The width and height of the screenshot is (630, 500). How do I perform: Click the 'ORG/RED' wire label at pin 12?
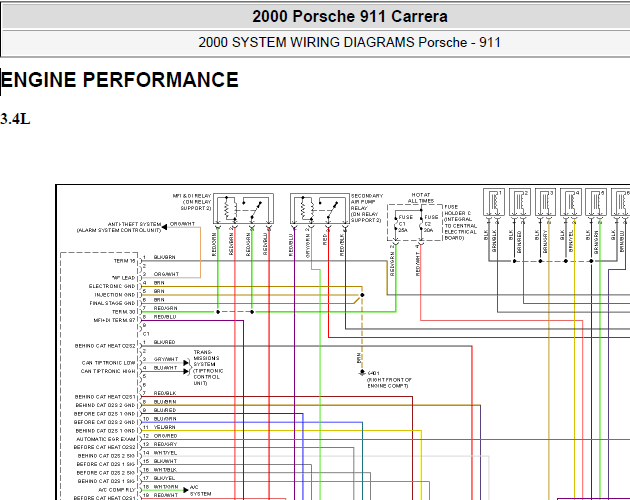[x=165, y=435]
